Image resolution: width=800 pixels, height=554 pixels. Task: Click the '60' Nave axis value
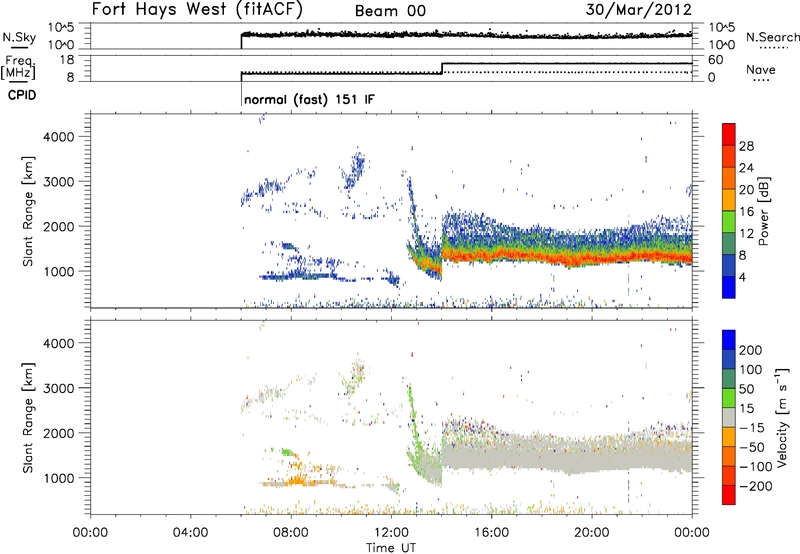coord(715,60)
